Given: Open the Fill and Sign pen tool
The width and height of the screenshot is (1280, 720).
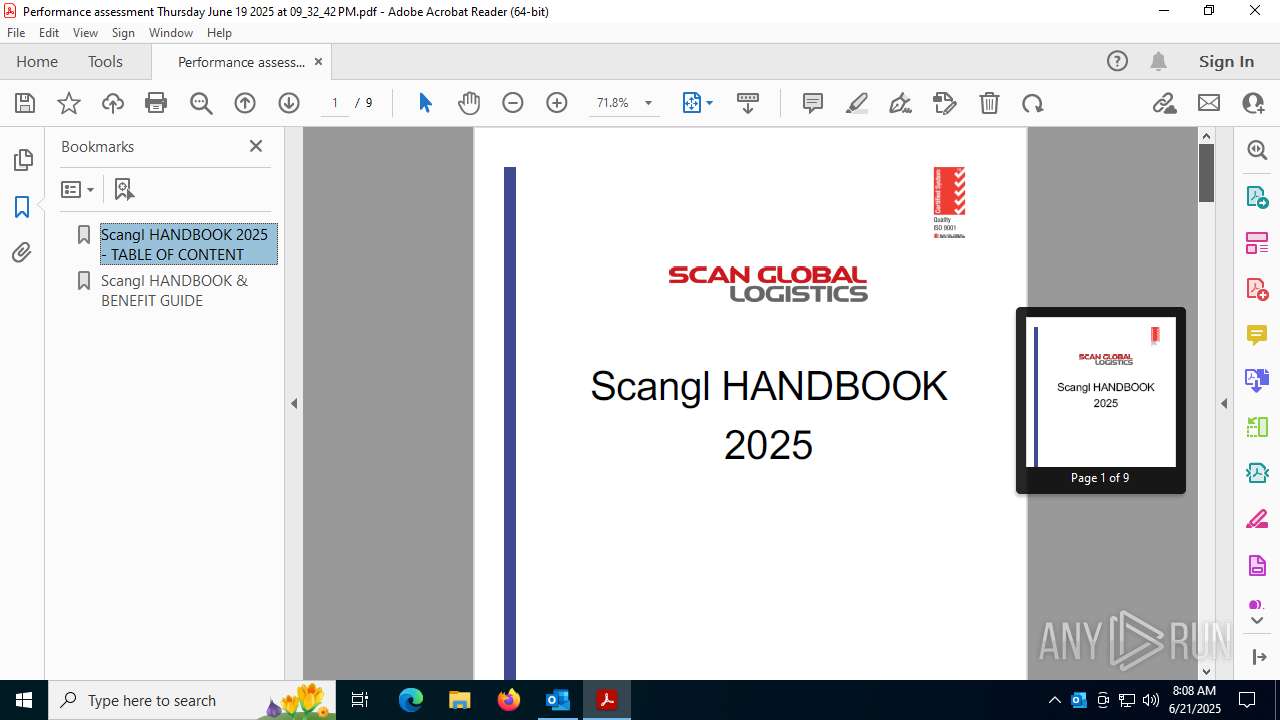Looking at the screenshot, I should 900,103.
